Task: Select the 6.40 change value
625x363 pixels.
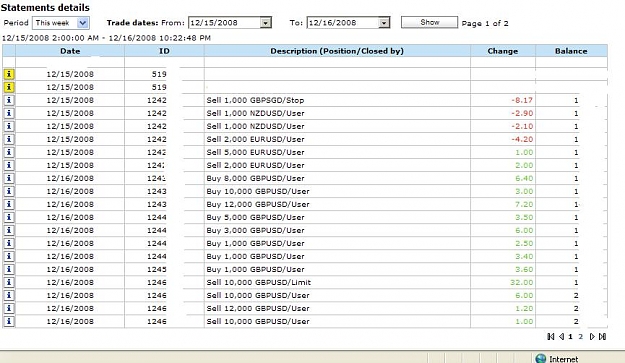Action: pyautogui.click(x=524, y=179)
